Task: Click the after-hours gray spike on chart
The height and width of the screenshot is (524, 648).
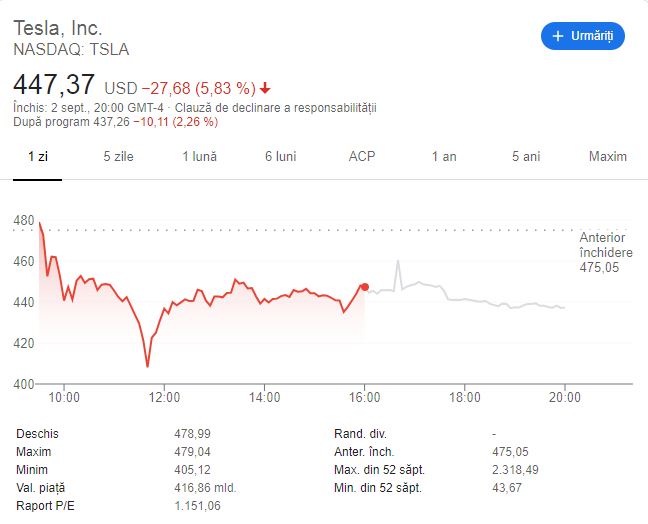Action: coord(398,261)
